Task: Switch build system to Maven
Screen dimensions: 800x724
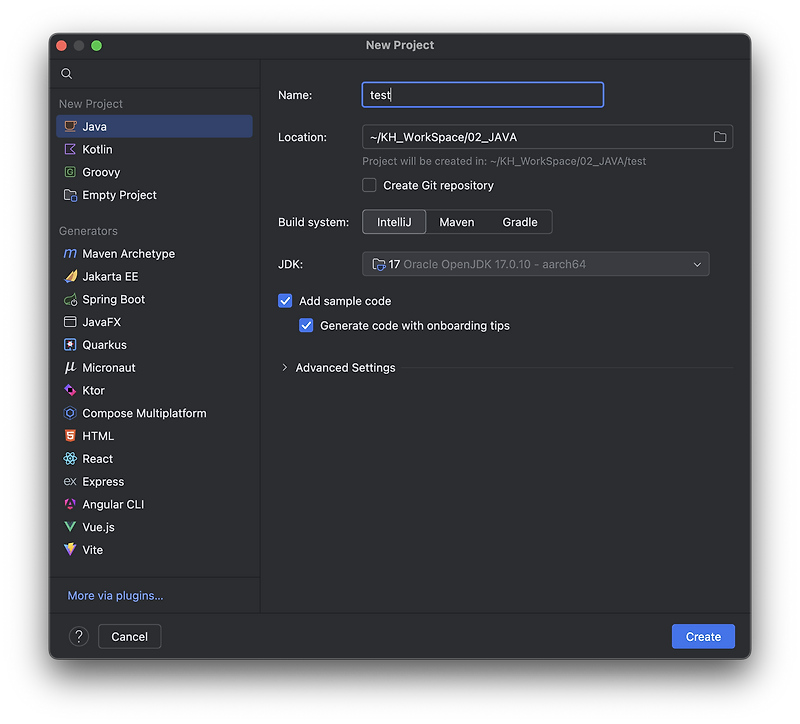Action: [456, 221]
